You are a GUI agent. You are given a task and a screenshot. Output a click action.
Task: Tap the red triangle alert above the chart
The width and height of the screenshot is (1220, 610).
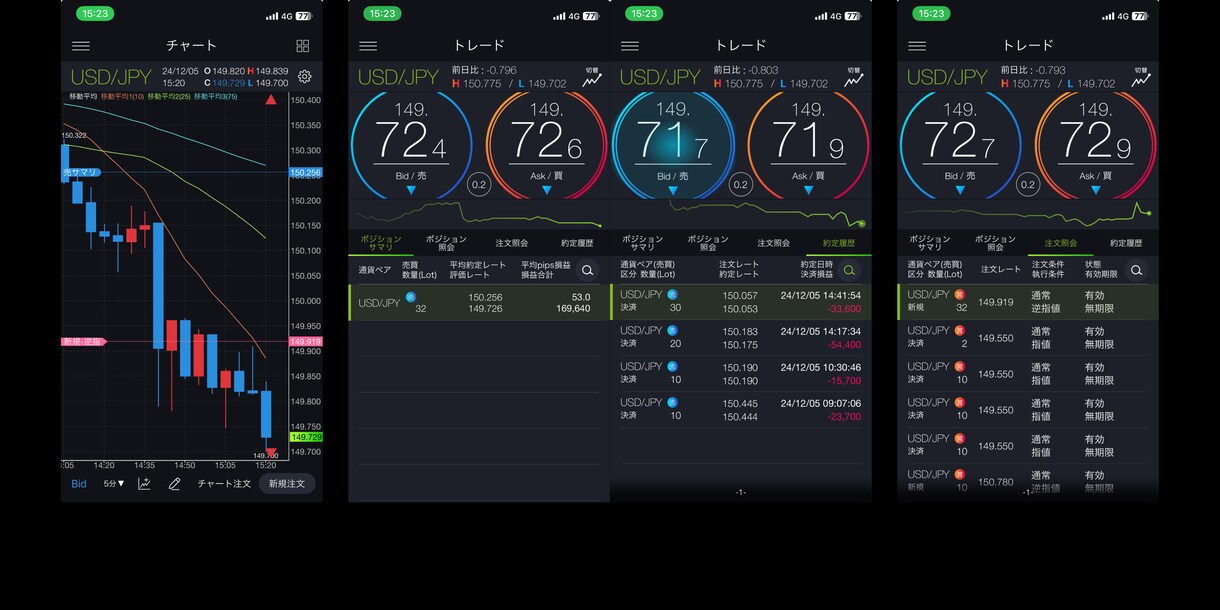(x=271, y=100)
